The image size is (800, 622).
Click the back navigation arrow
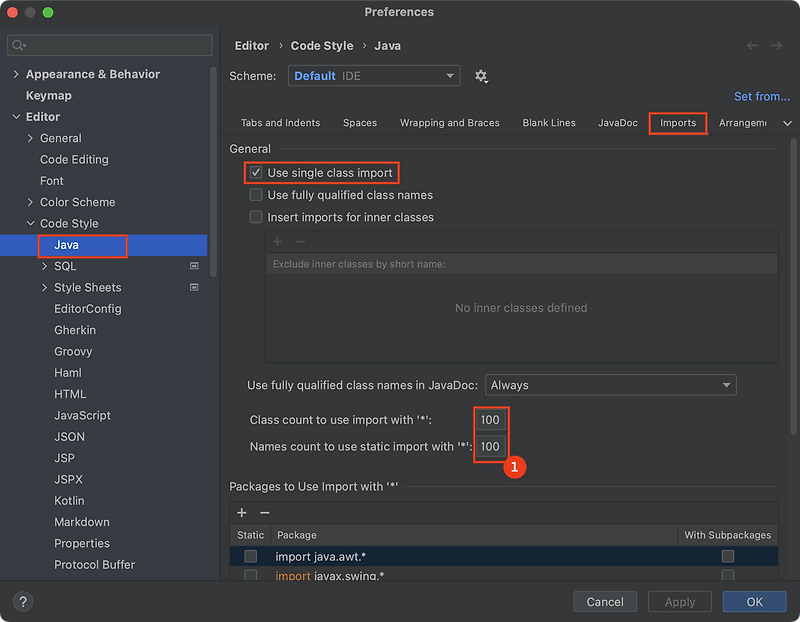[752, 45]
